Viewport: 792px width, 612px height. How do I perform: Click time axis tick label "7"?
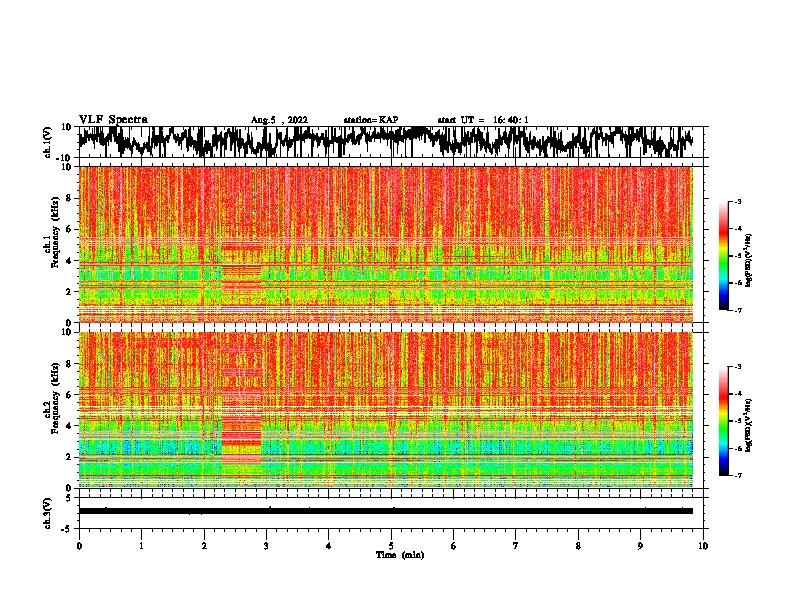point(516,546)
